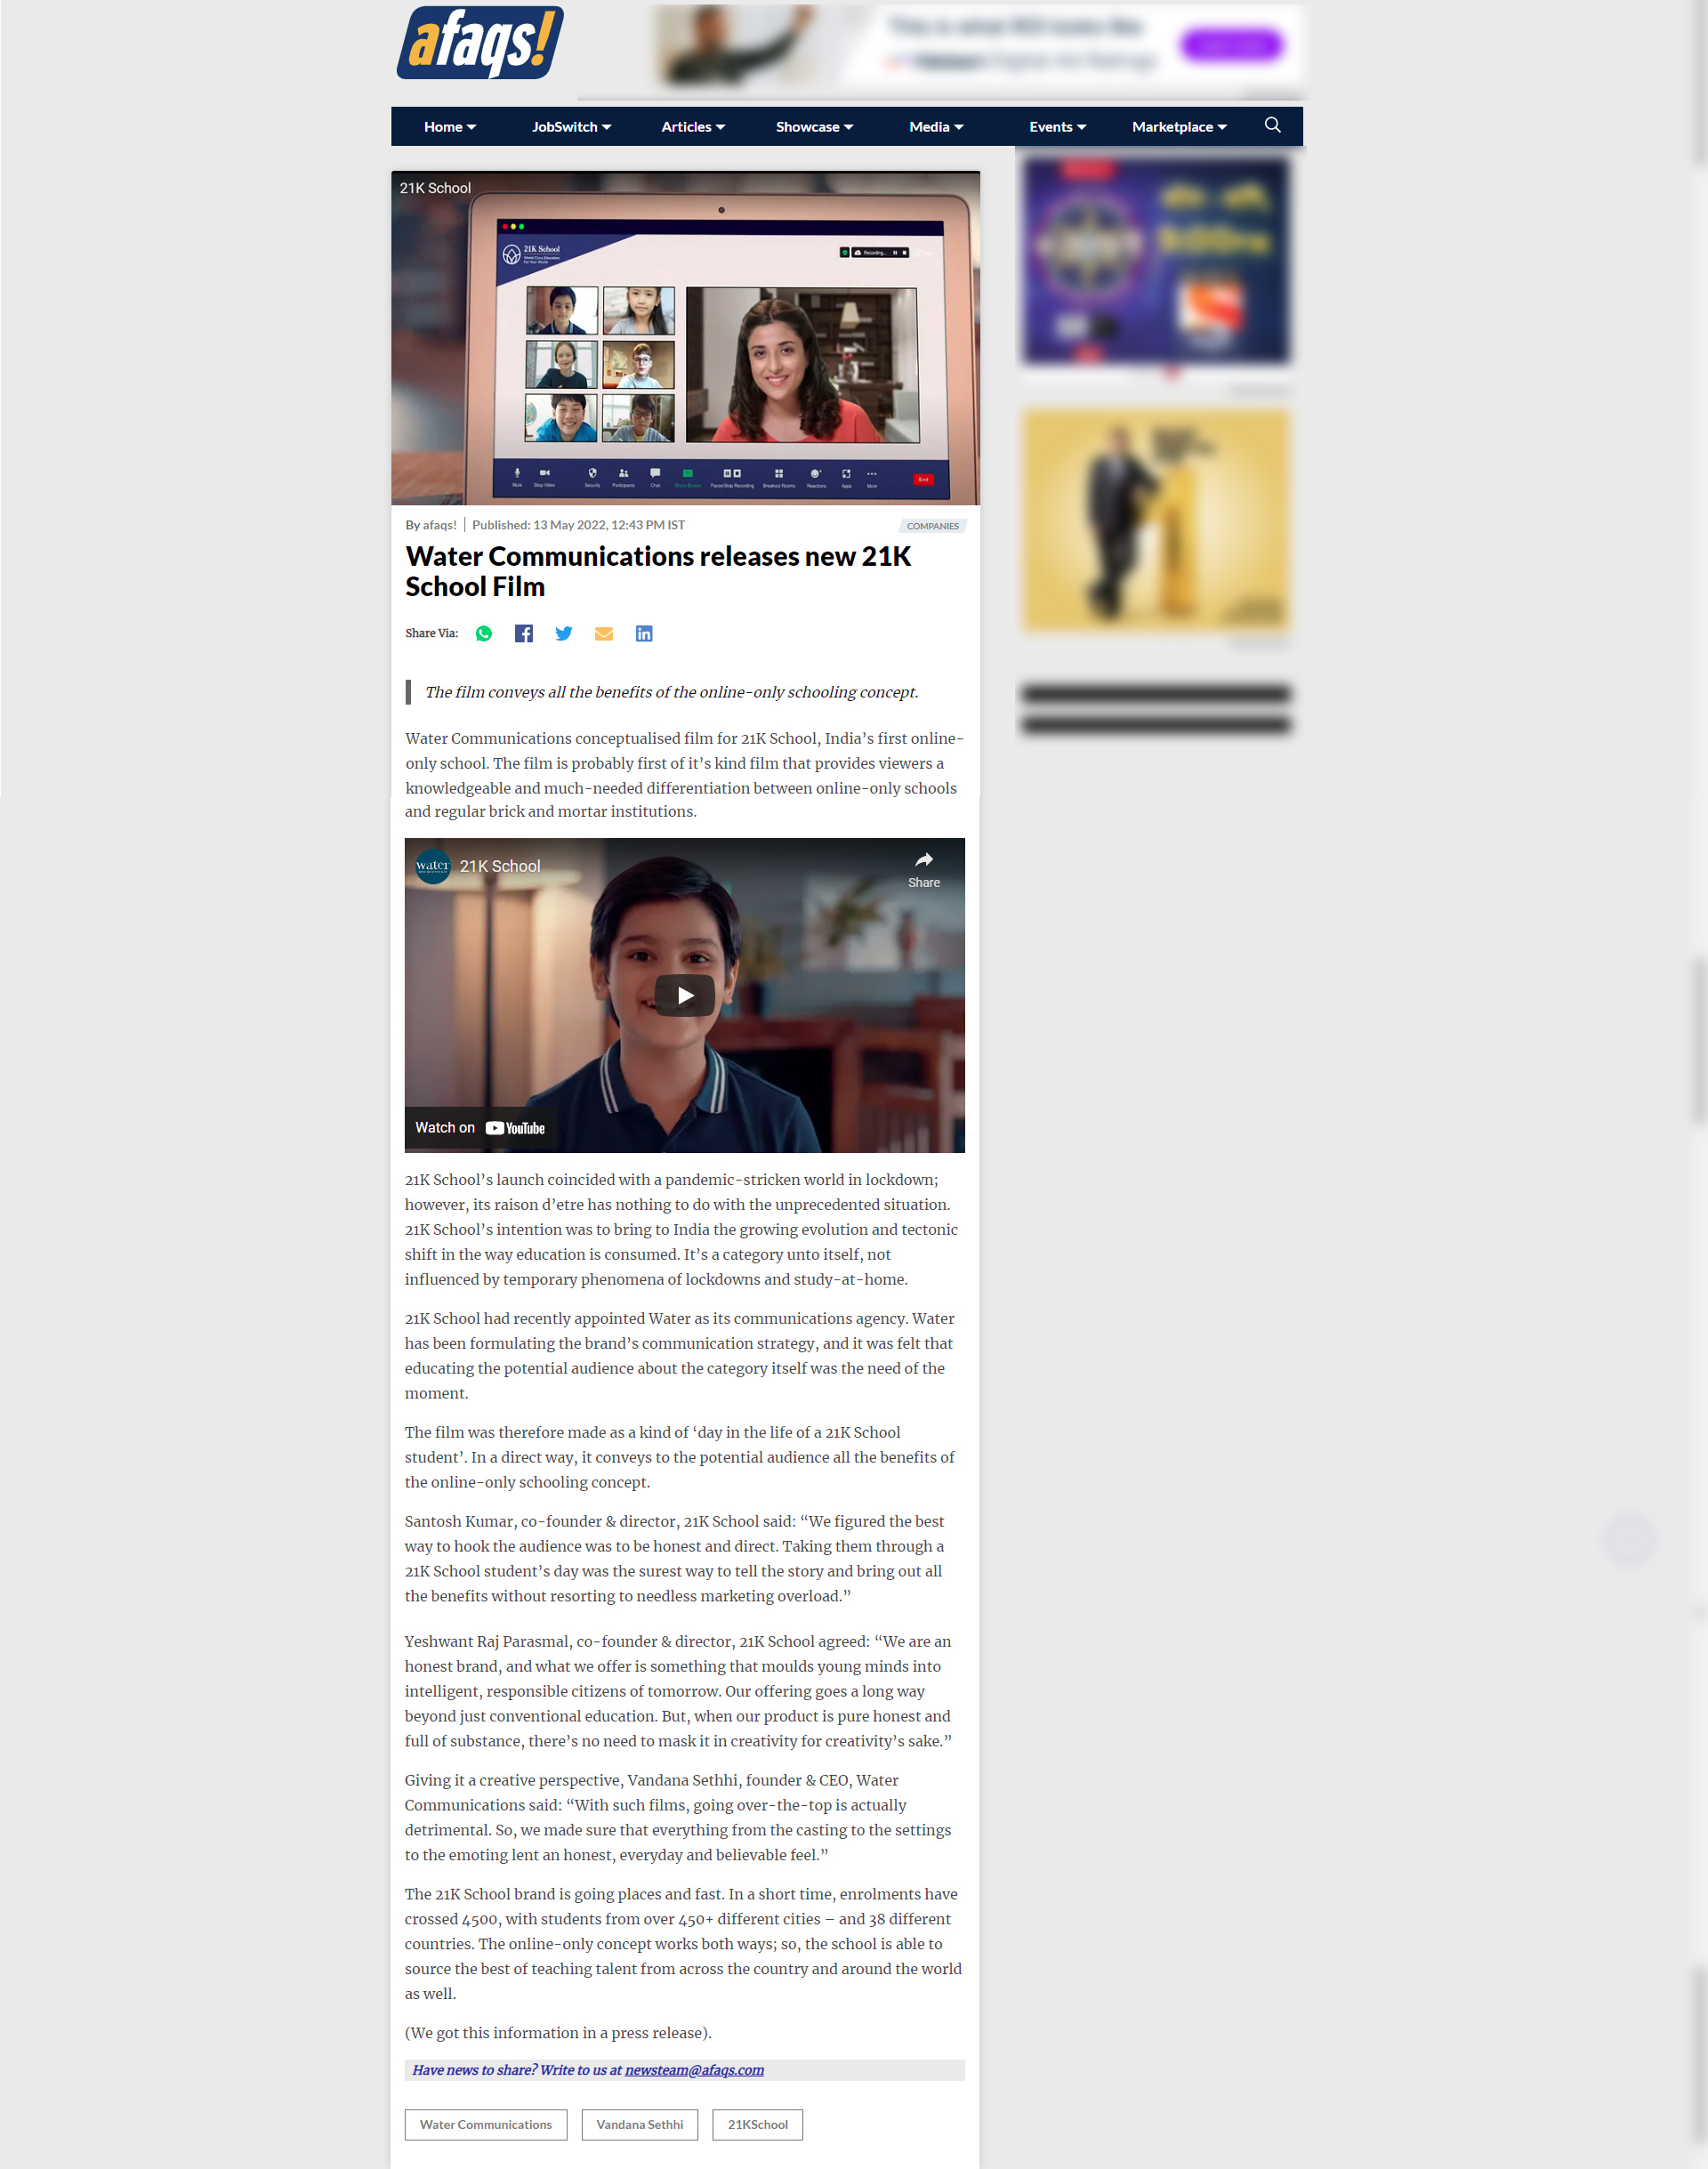Screen dimensions: 1708x2169
Task: Expand the JobSwitch menu dropdown
Action: (x=572, y=127)
